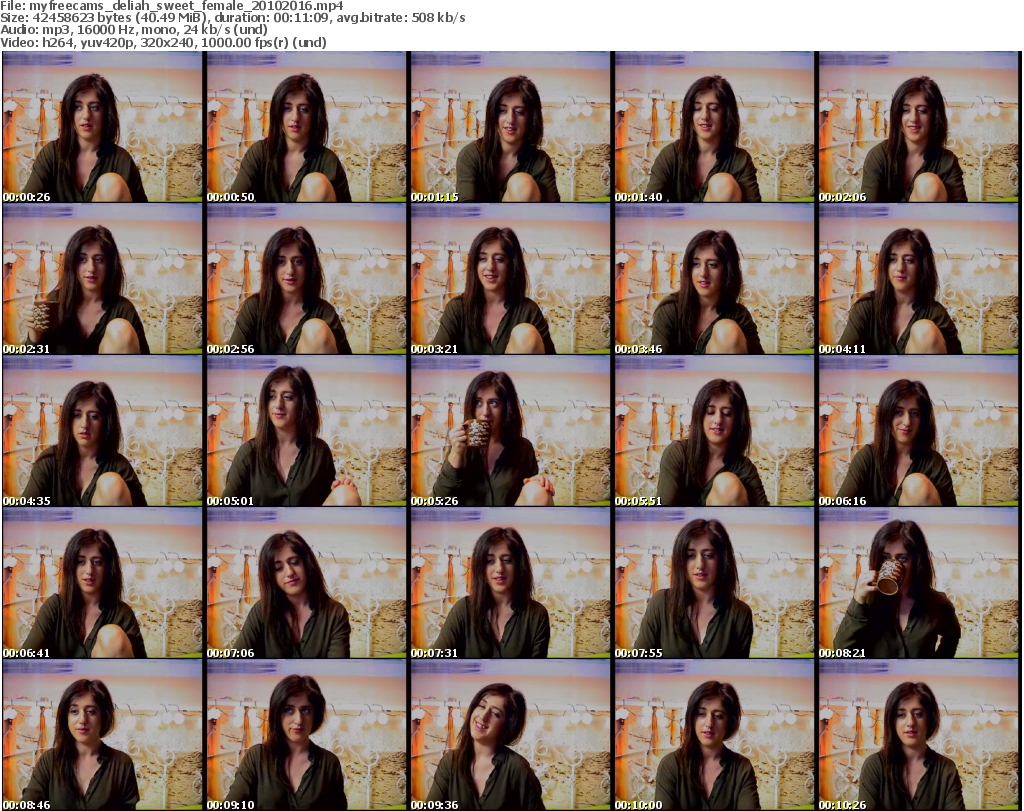
Task: Open the frame stamped 00:10:26
Action: pyautogui.click(x=918, y=735)
